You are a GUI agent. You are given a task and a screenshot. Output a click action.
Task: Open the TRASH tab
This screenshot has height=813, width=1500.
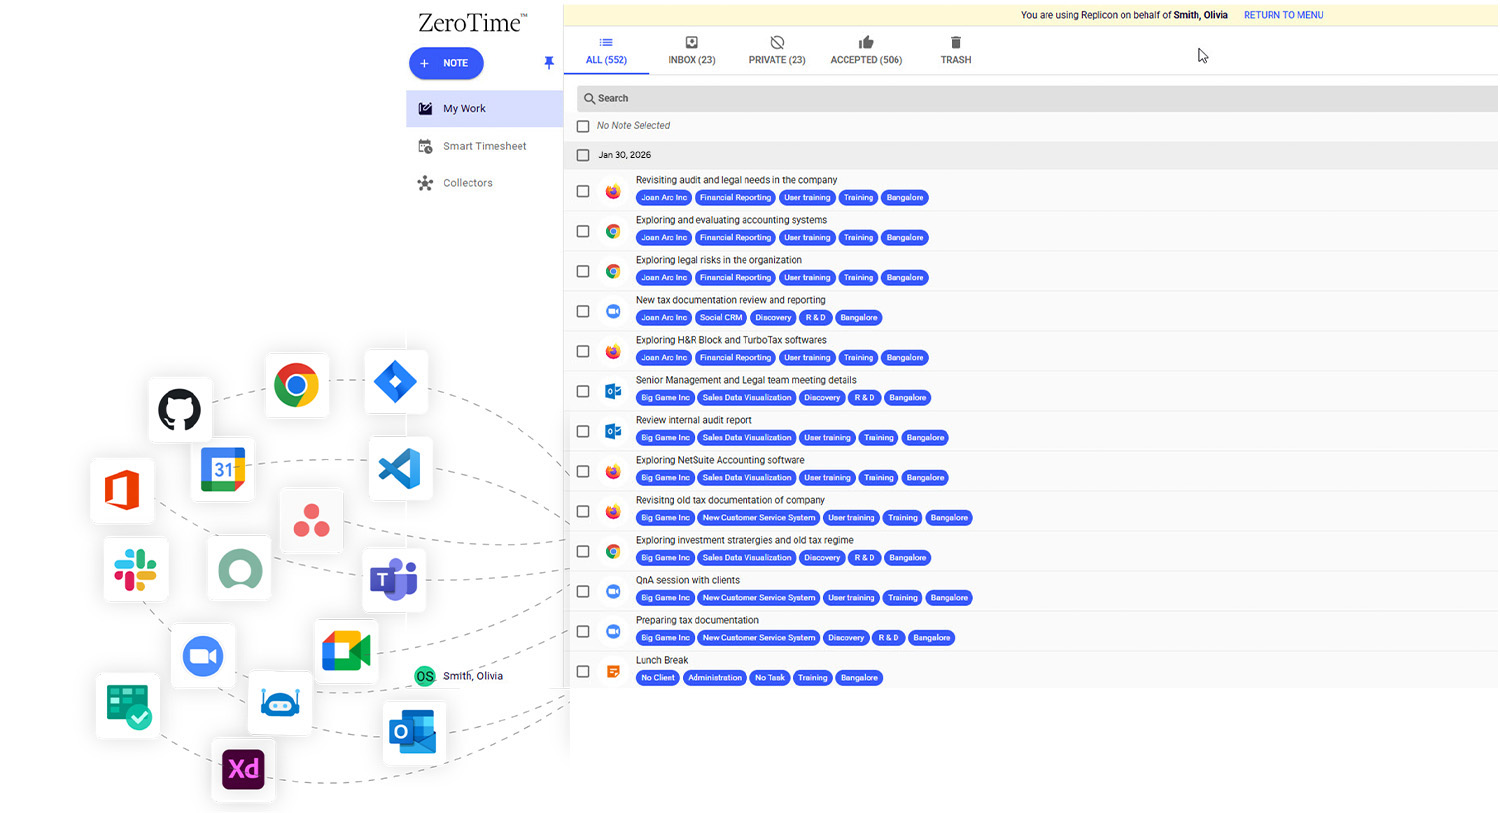[x=956, y=51]
